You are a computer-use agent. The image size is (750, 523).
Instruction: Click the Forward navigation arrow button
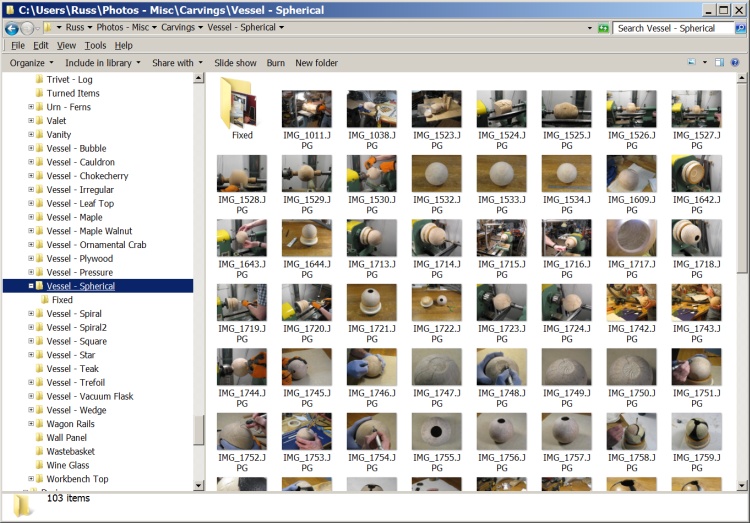[27, 28]
